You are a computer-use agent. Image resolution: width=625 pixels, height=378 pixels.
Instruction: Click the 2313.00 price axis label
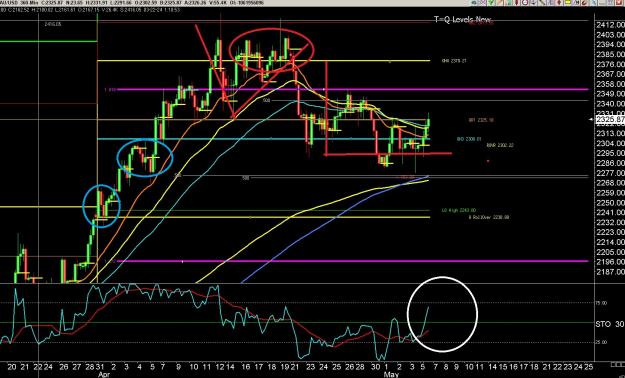pyautogui.click(x=610, y=133)
